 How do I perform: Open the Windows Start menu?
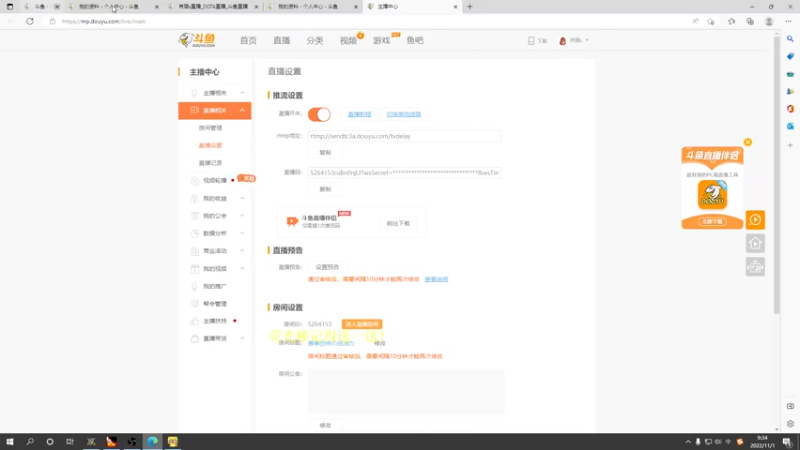[10, 442]
